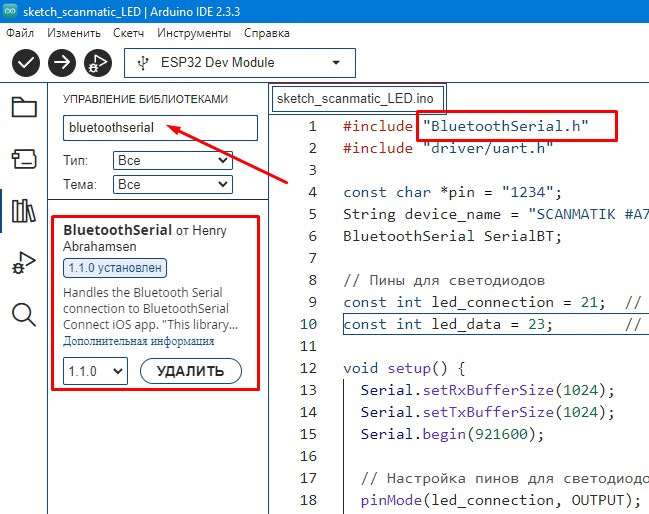The width and height of the screenshot is (649, 514).
Task: Open the Search magnifier sidebar icon
Action: [x=24, y=315]
